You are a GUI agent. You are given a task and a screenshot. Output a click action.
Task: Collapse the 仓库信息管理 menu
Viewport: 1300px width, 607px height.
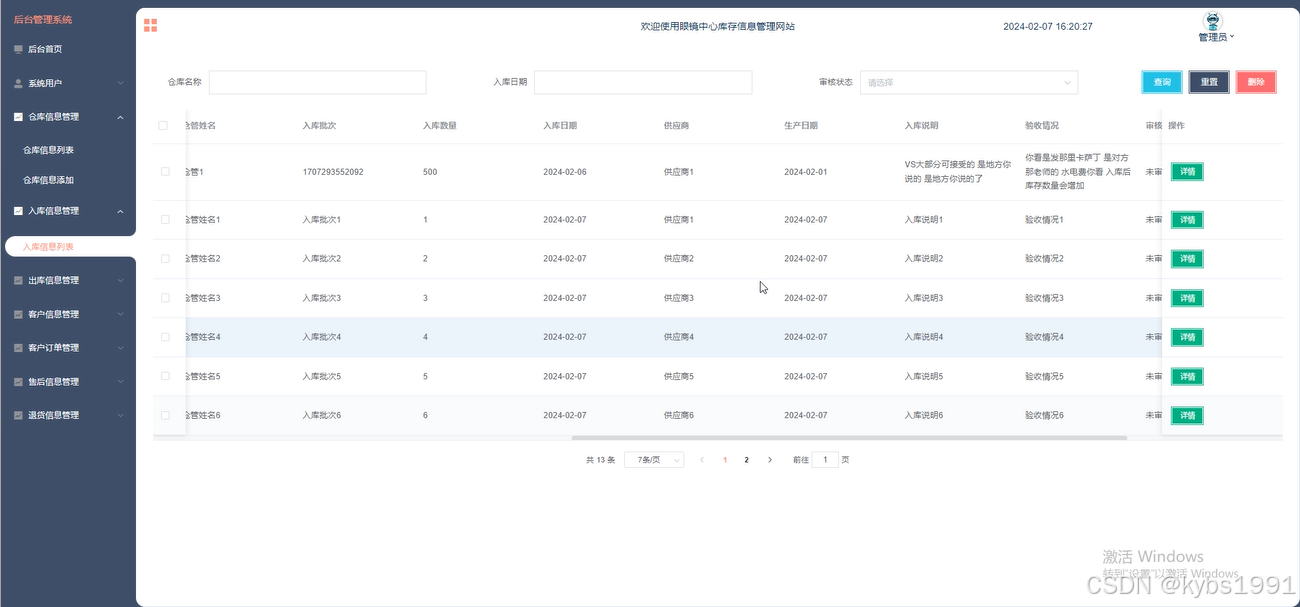click(121, 117)
